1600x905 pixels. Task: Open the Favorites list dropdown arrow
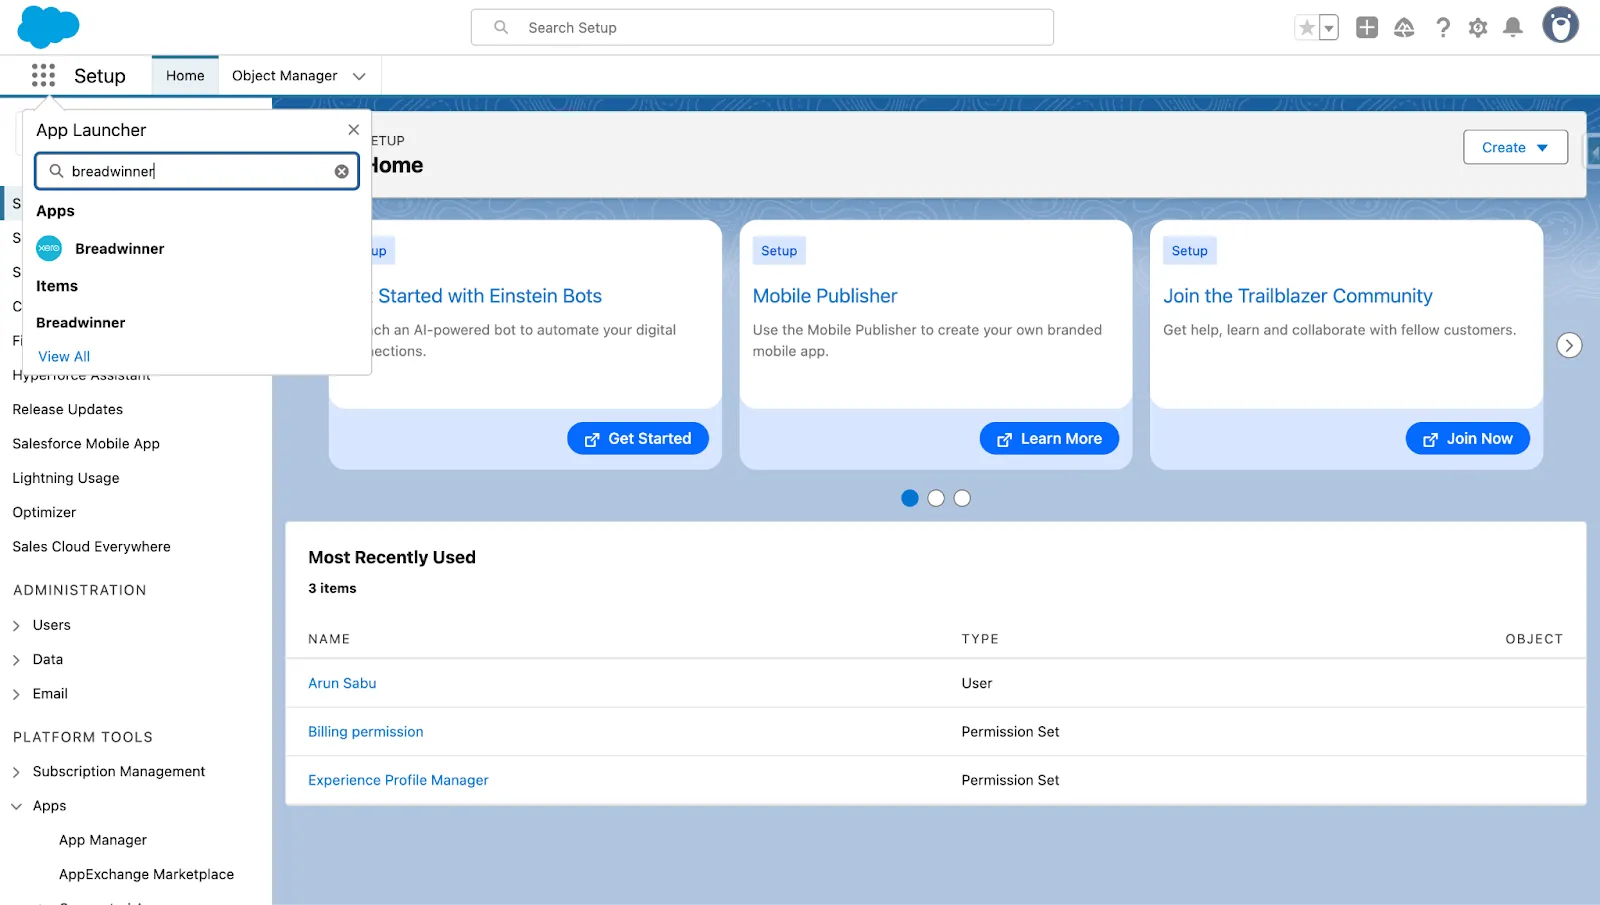click(x=1329, y=28)
